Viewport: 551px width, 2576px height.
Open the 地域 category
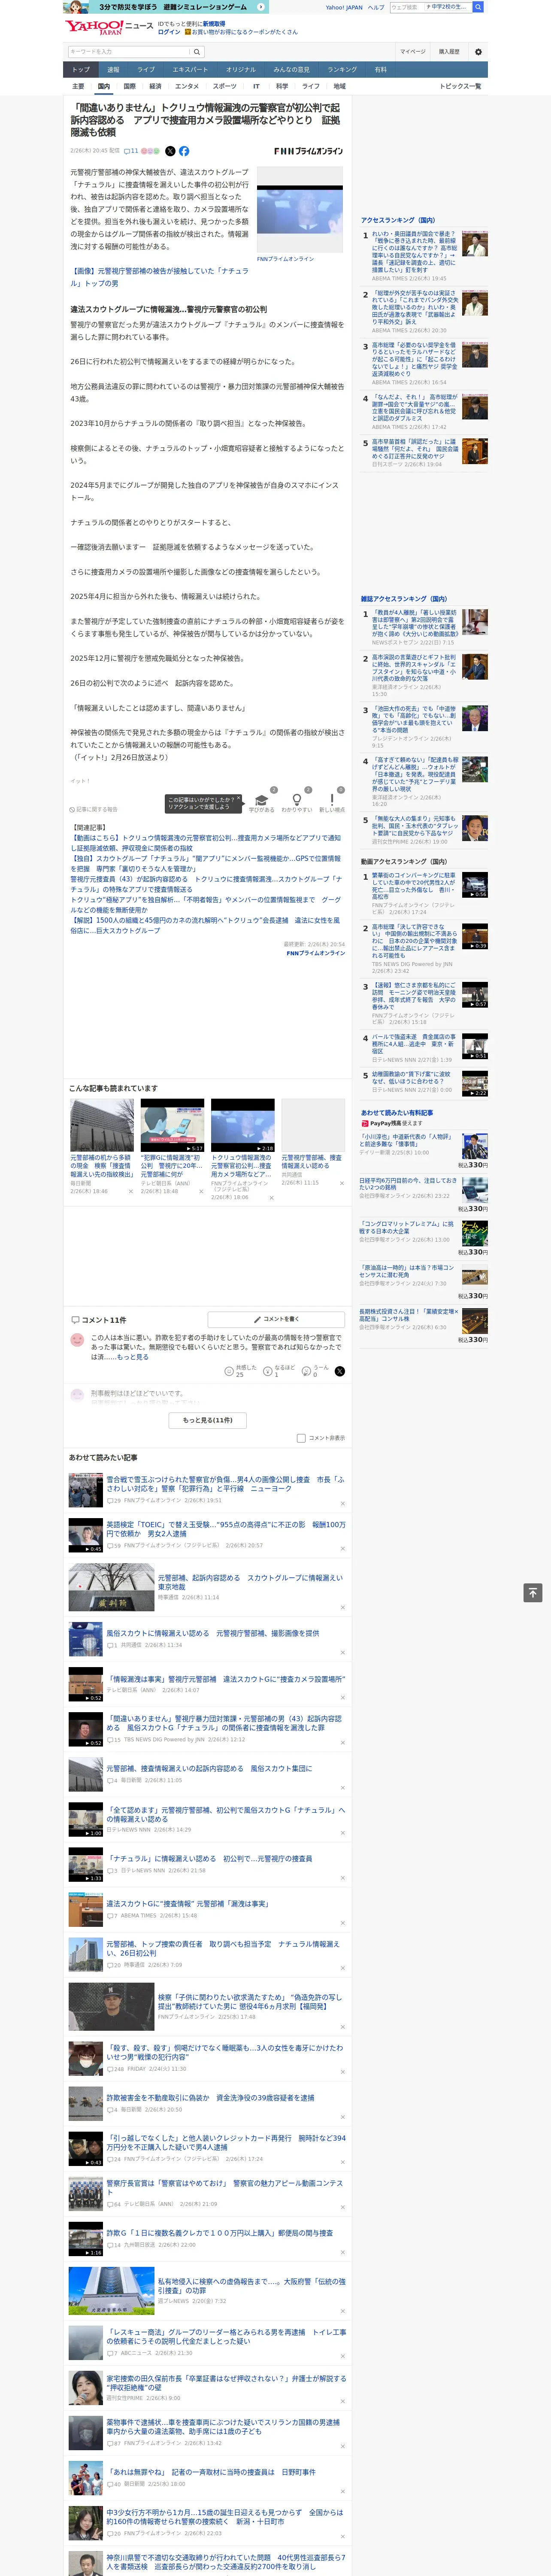[x=339, y=86]
